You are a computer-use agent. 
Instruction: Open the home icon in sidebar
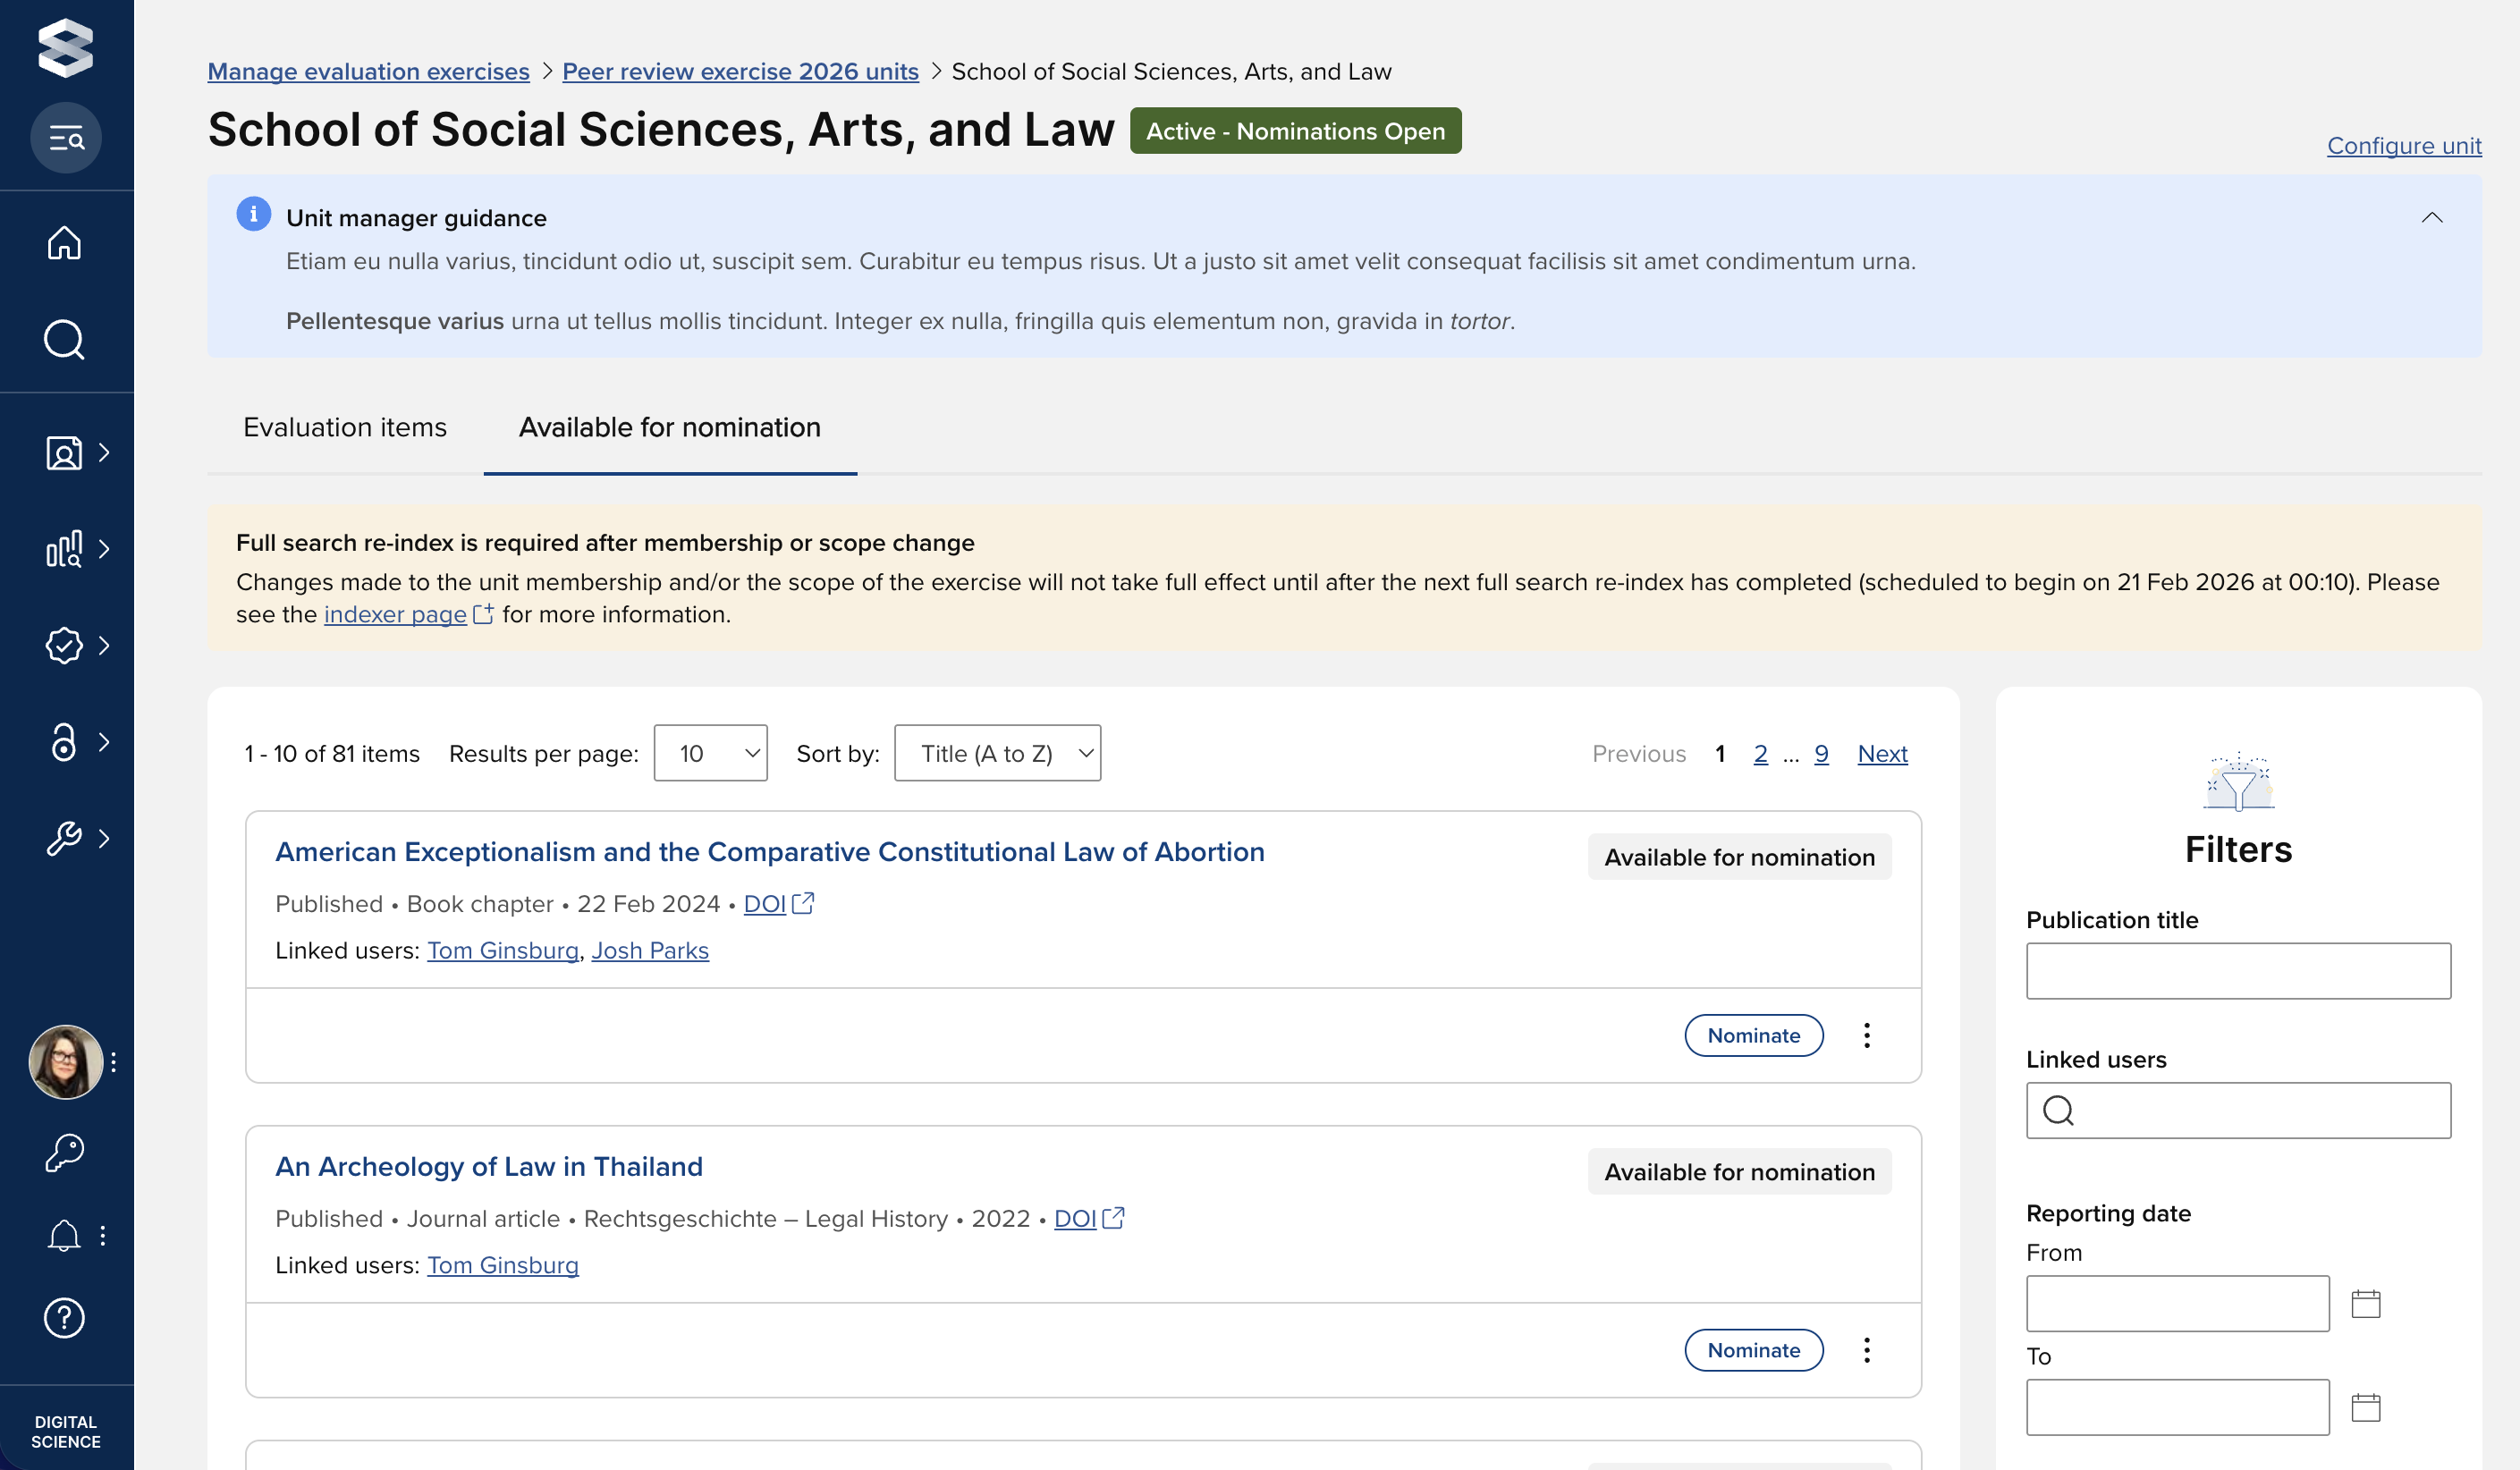(x=64, y=243)
